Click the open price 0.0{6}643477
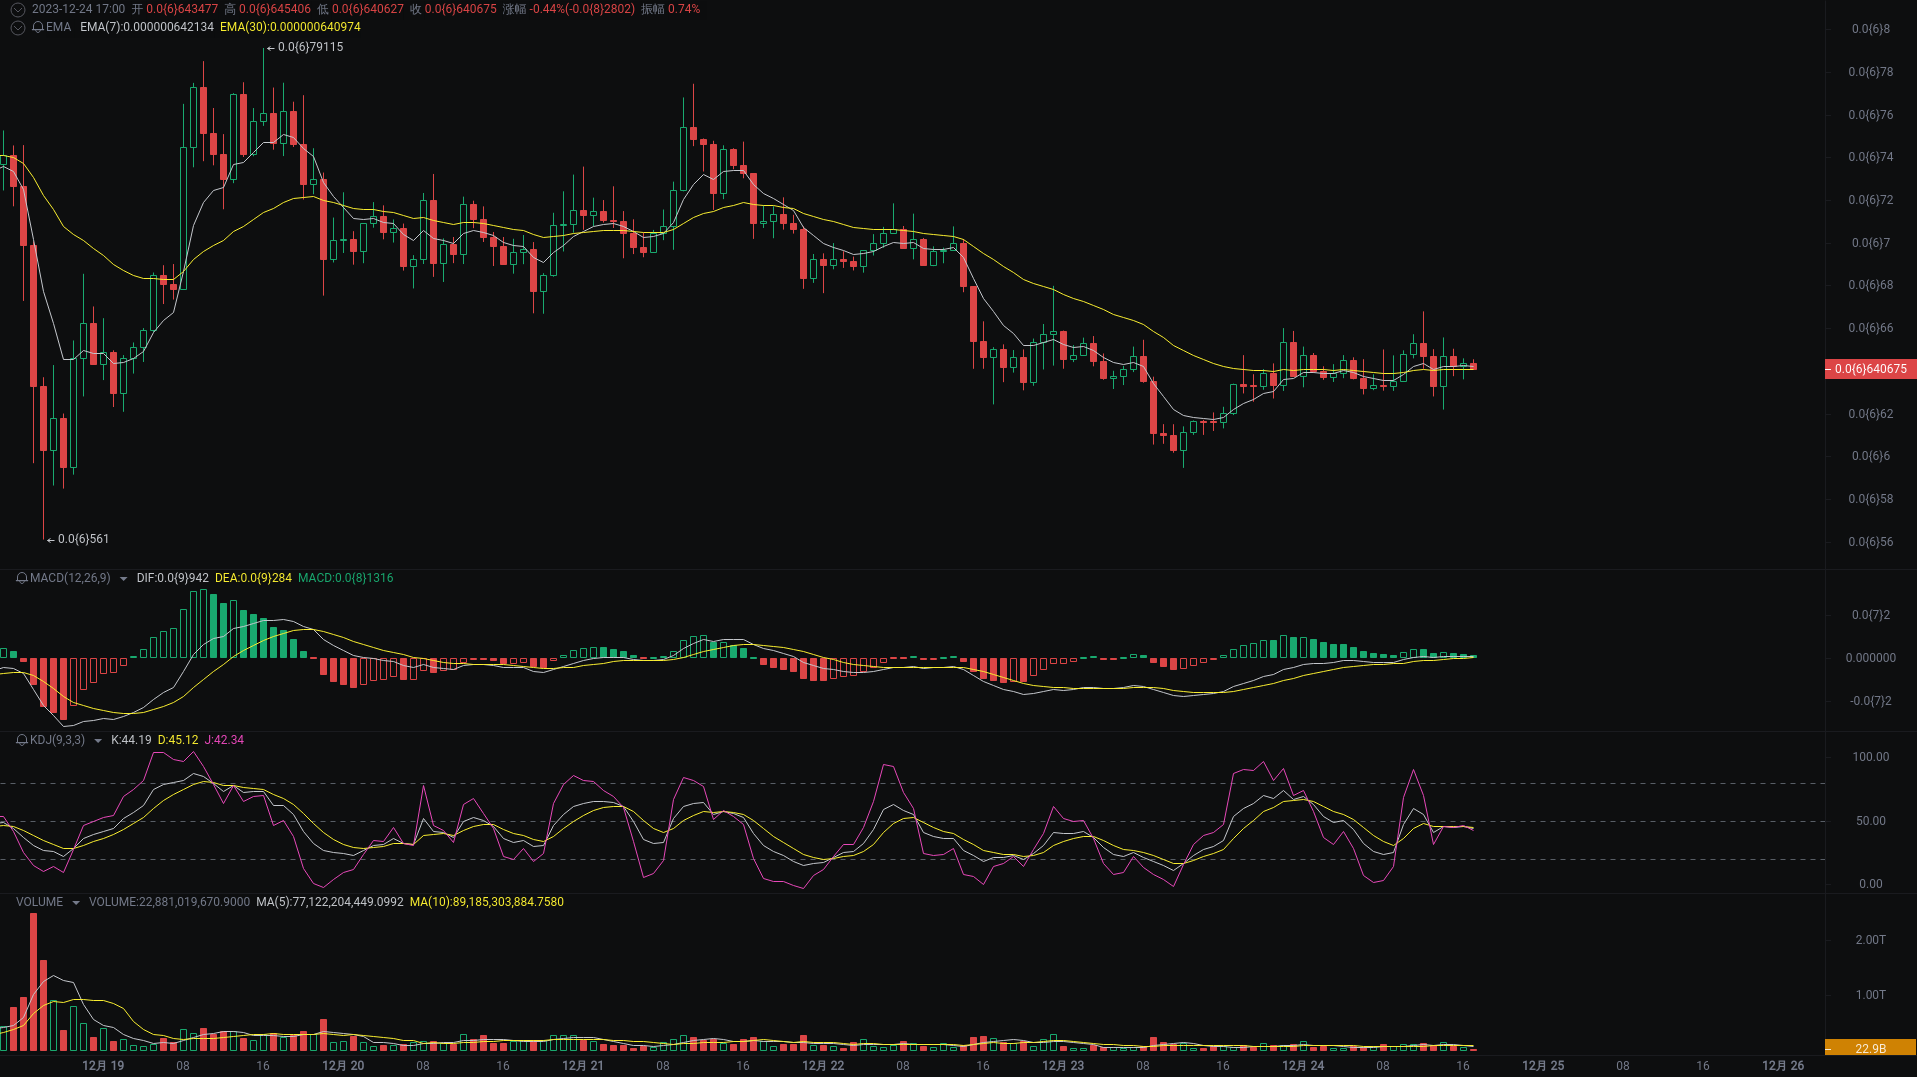The height and width of the screenshot is (1077, 1917). click(x=182, y=9)
